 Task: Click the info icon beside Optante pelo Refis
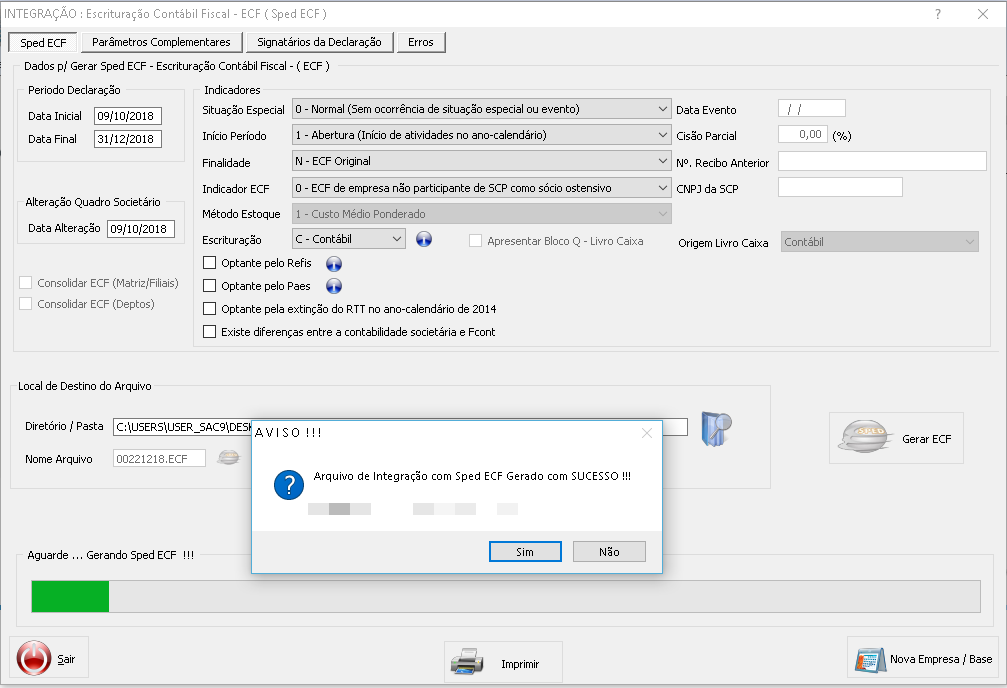334,264
